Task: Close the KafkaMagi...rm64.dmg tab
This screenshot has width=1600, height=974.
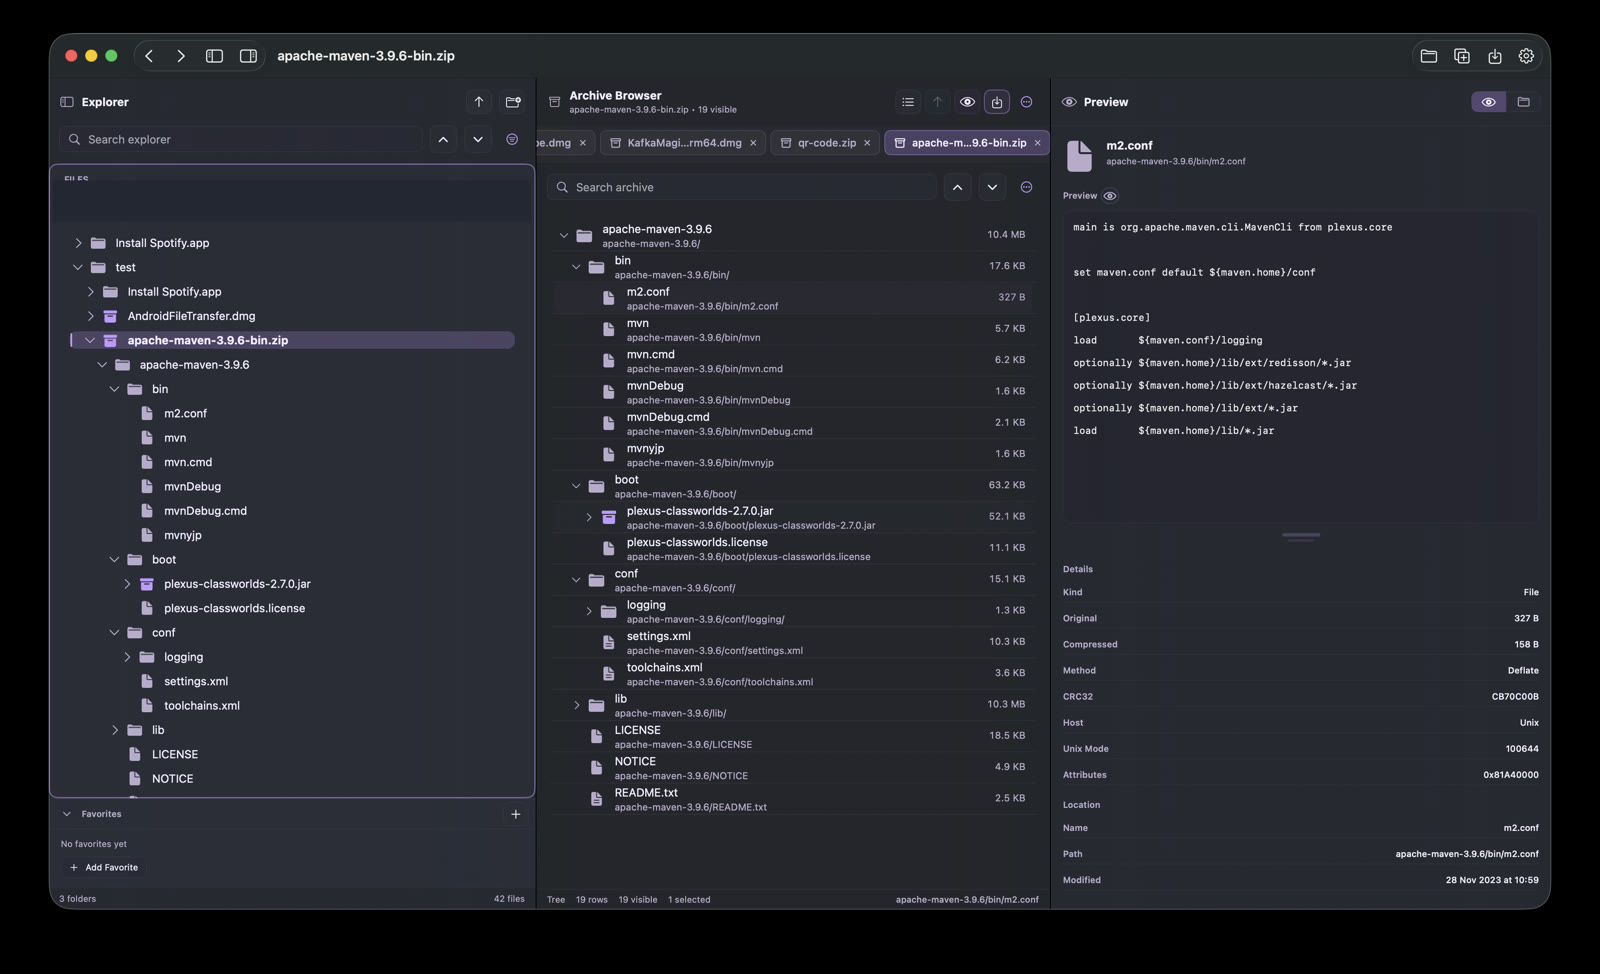Action: [x=753, y=143]
